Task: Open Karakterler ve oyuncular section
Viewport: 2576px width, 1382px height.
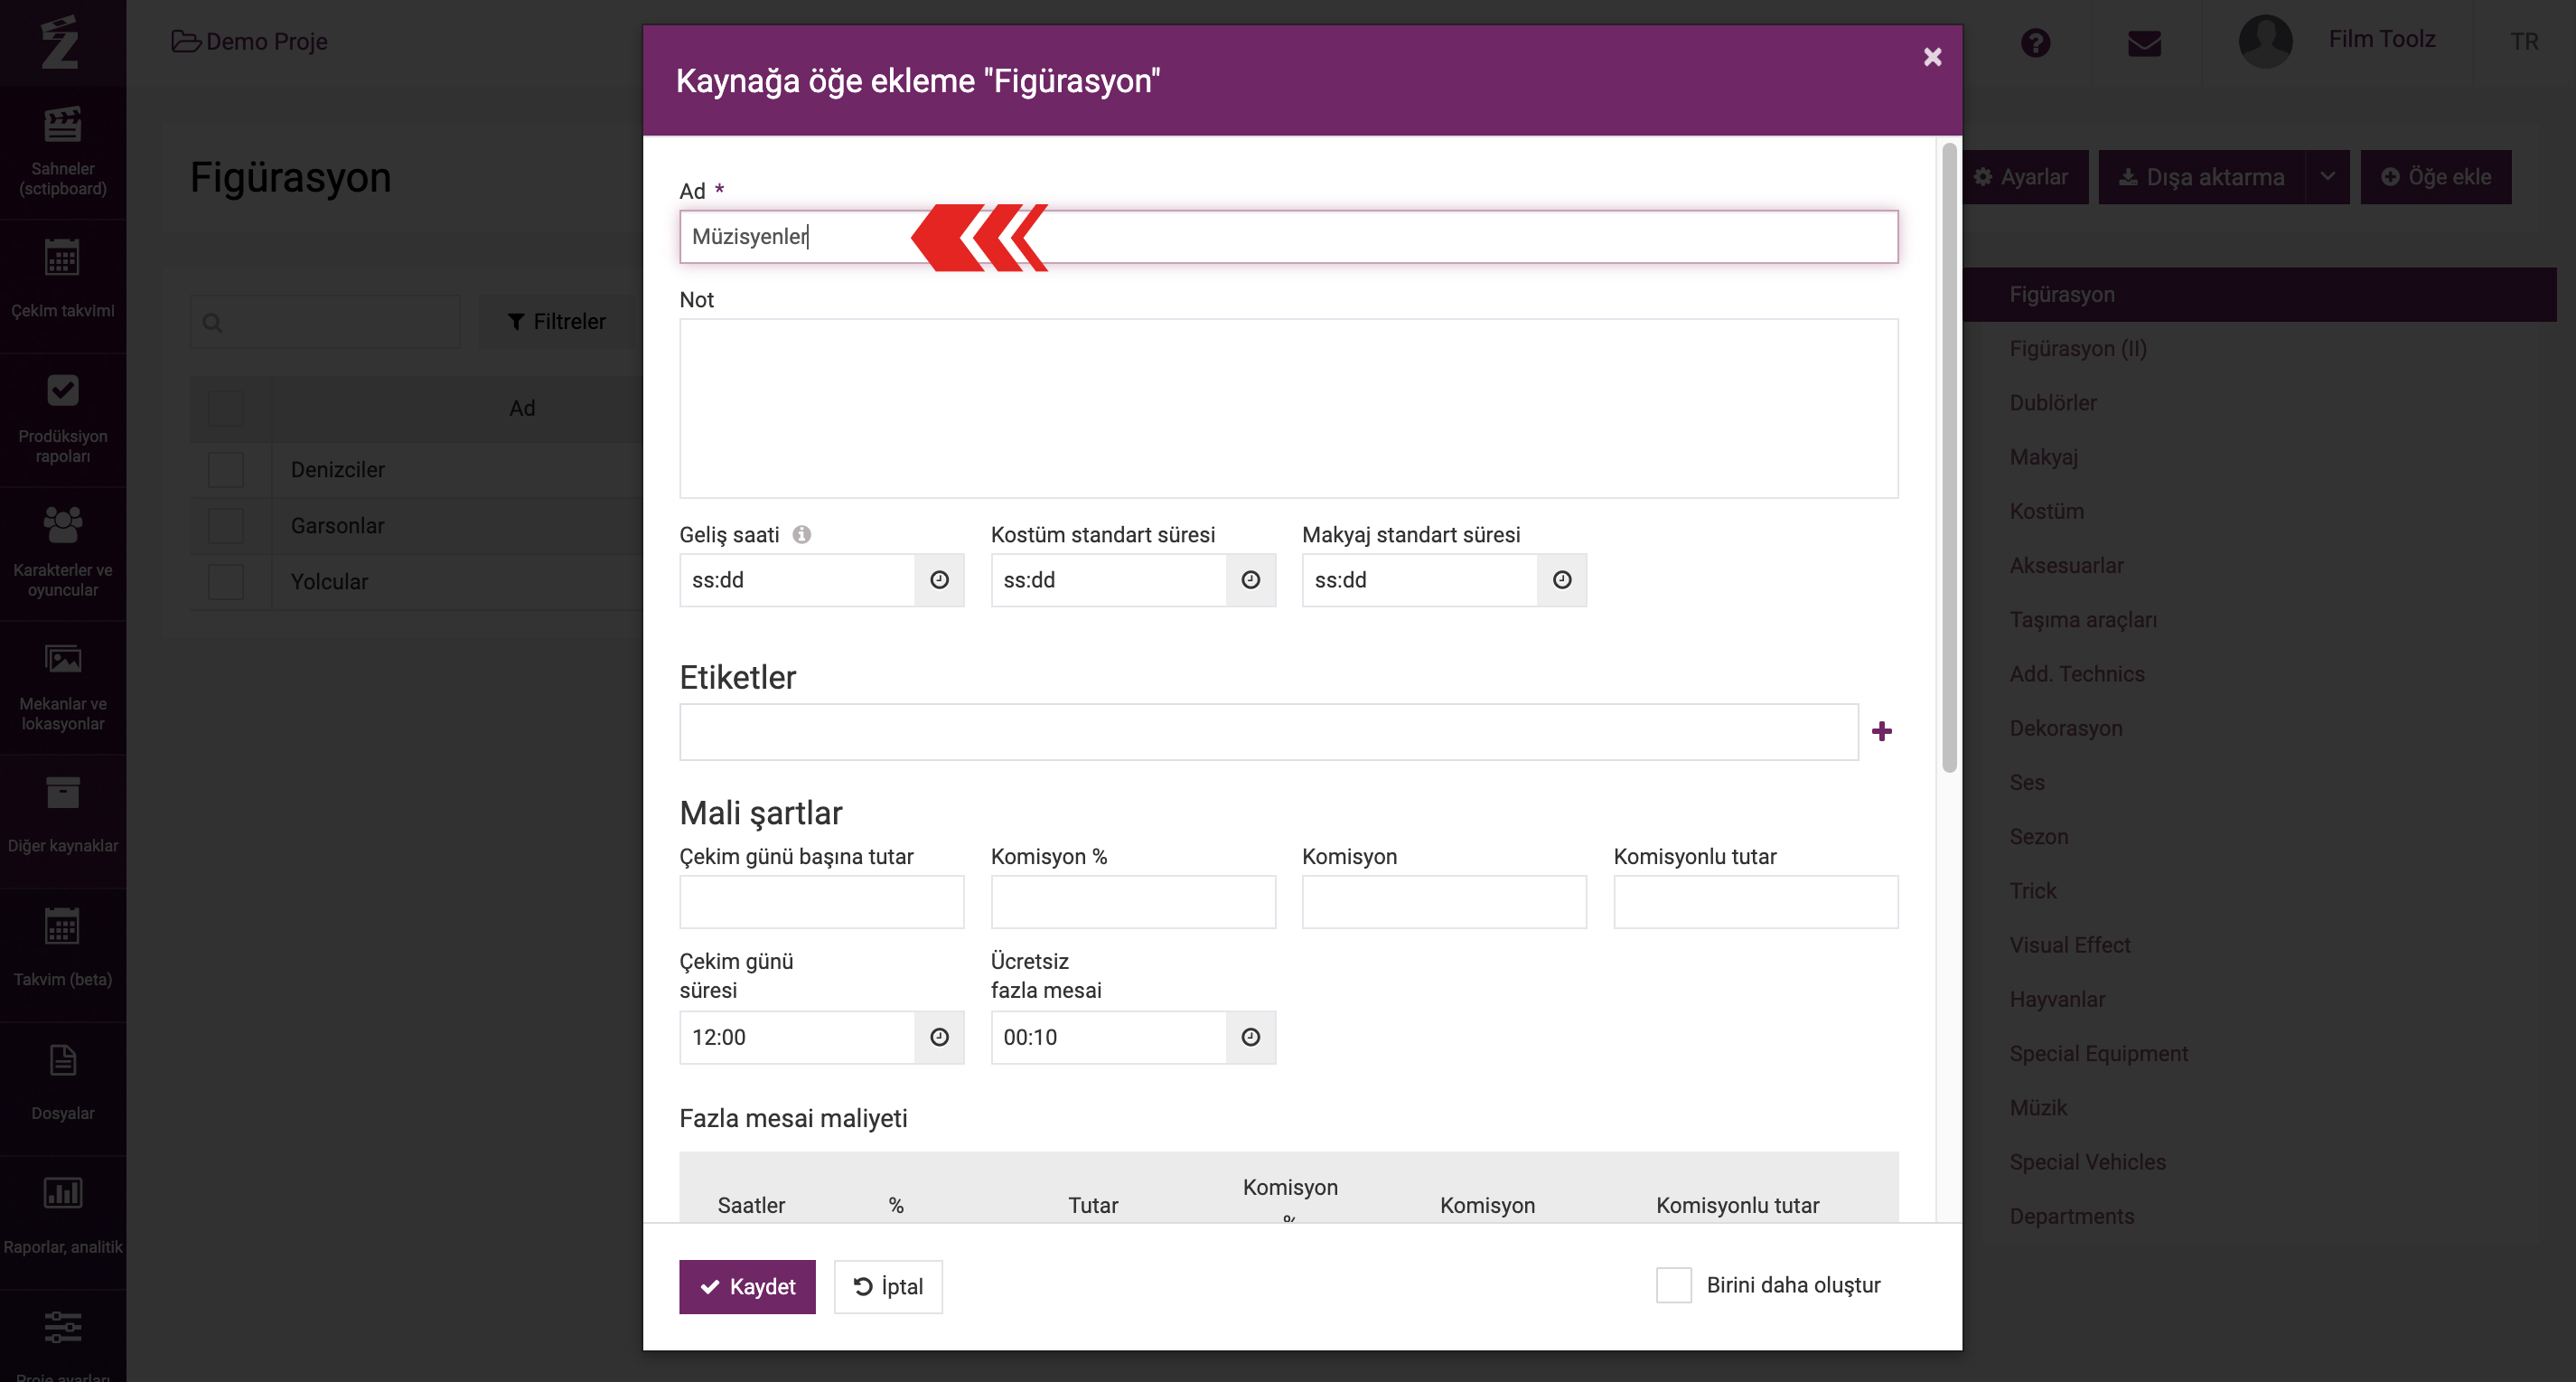Action: 62,553
